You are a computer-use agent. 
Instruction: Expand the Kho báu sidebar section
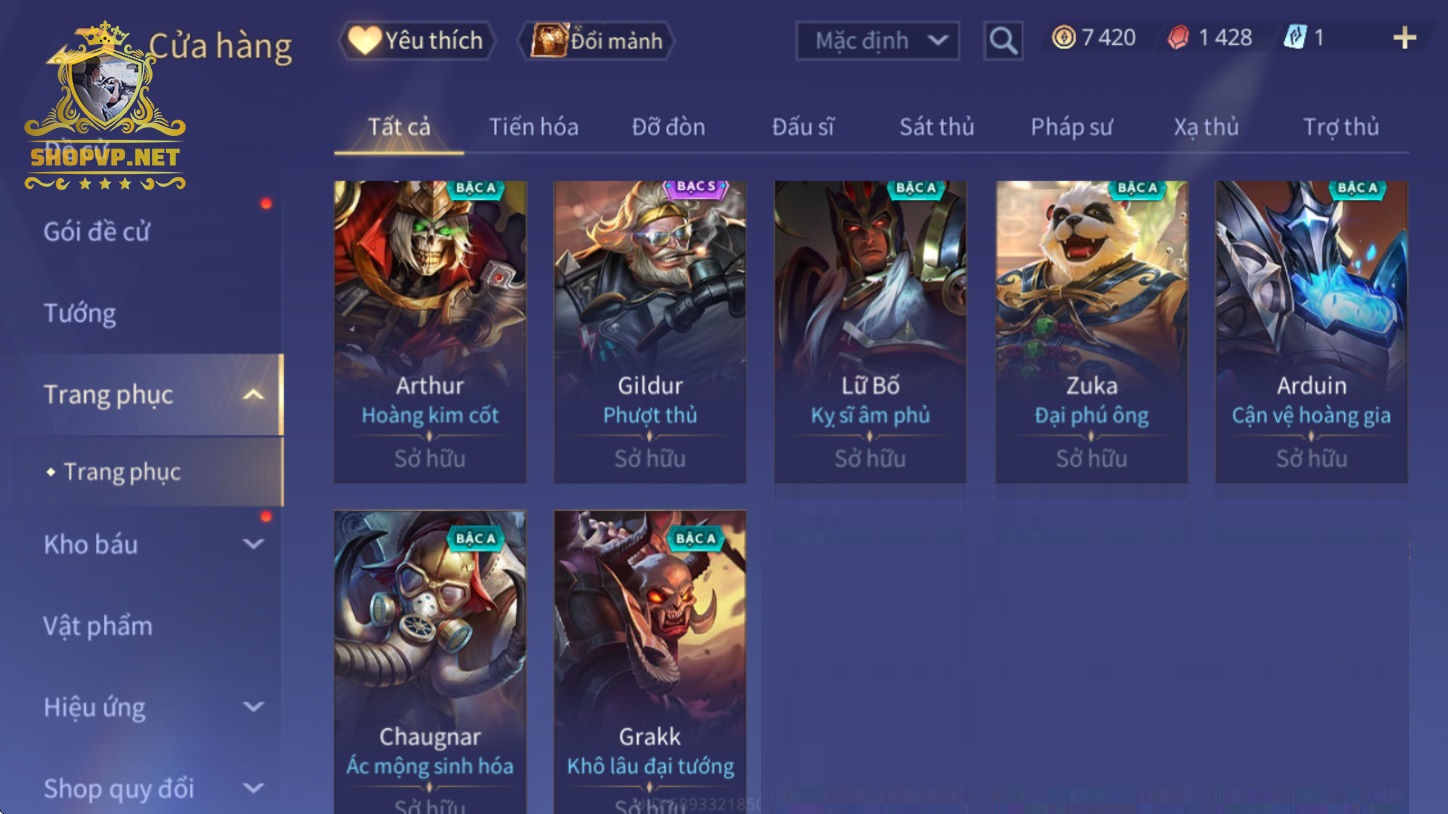point(254,545)
